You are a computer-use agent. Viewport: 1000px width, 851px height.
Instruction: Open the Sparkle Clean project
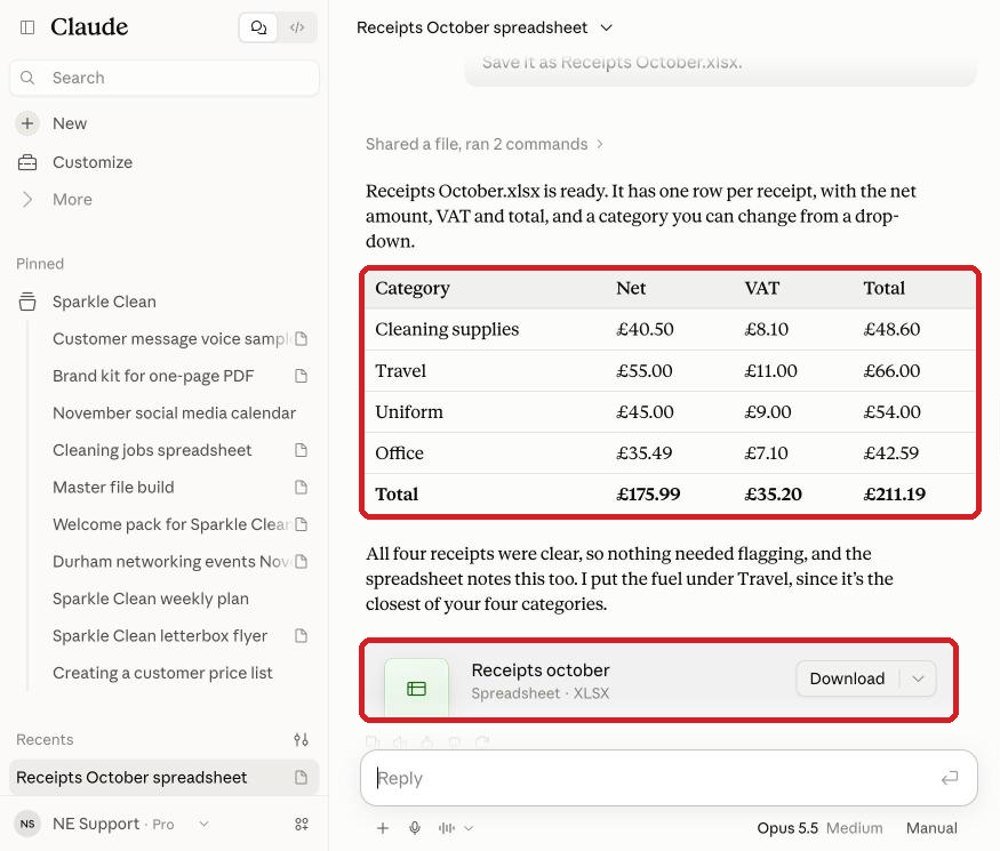(x=104, y=302)
